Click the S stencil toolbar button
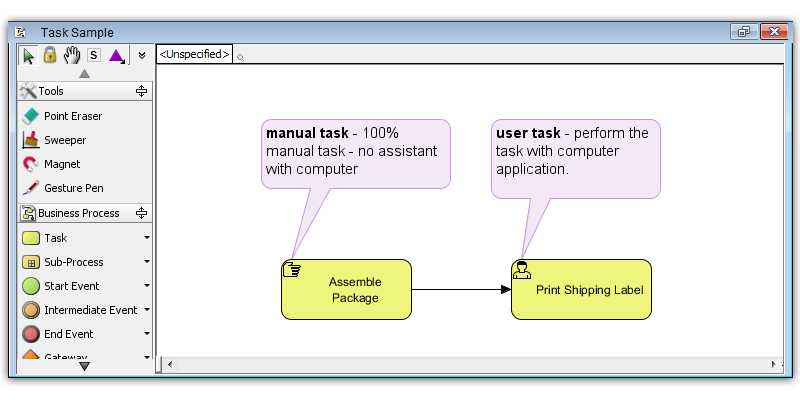 [94, 55]
